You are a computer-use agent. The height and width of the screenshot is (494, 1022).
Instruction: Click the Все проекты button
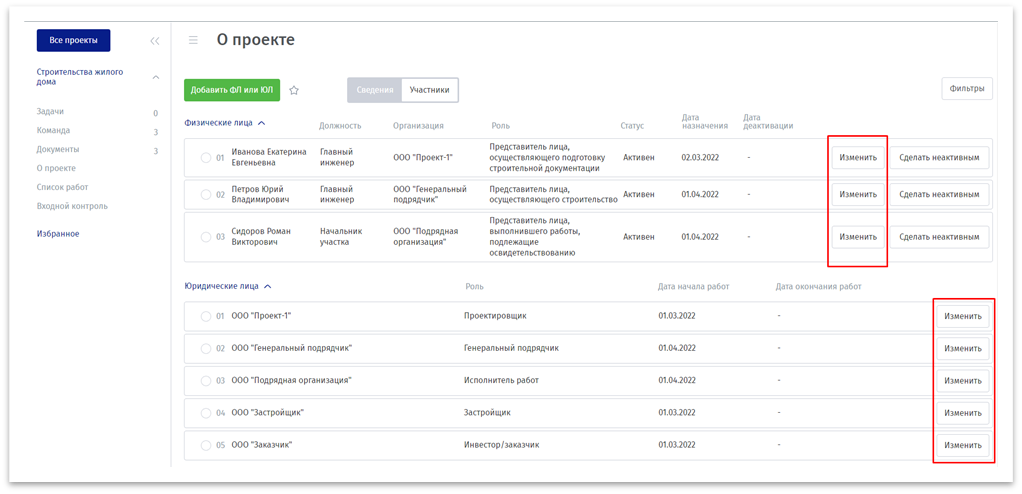(73, 40)
